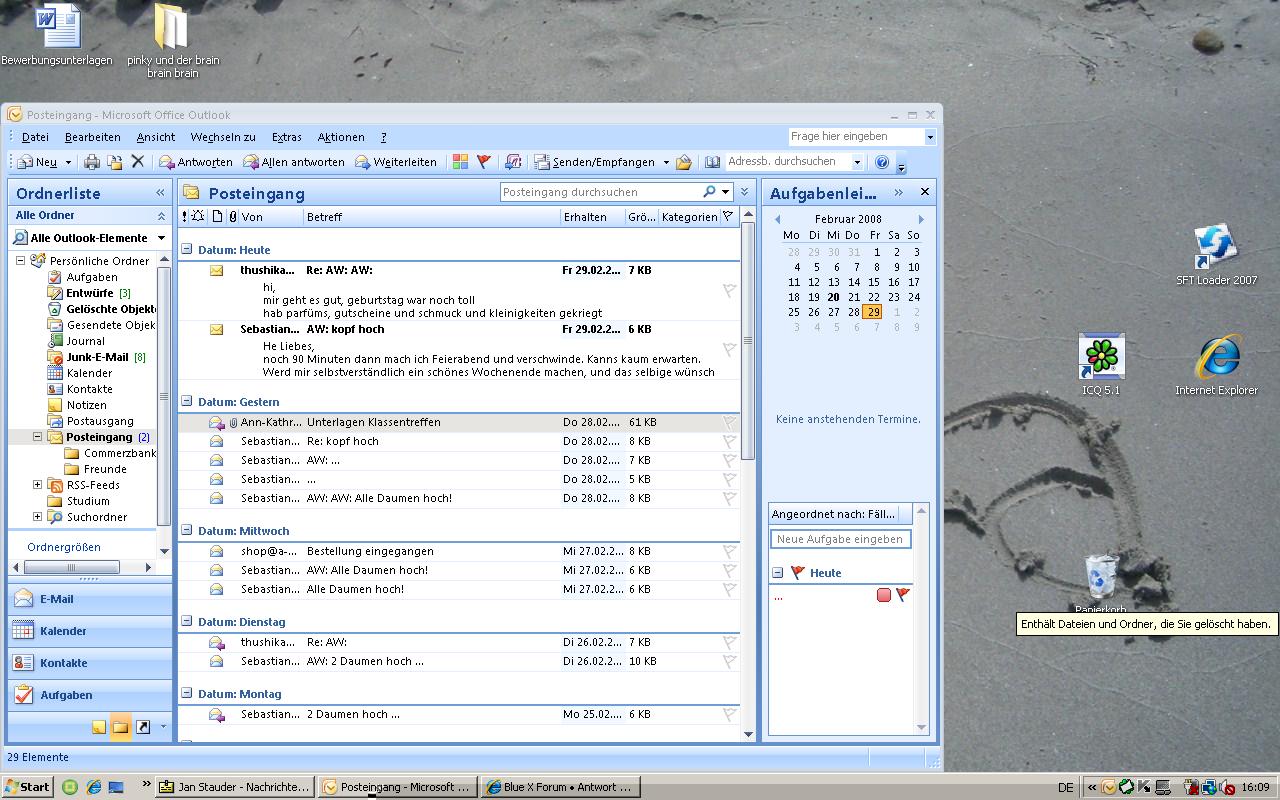
Task: Click the Print icon in the toolbar
Action: [x=92, y=162]
